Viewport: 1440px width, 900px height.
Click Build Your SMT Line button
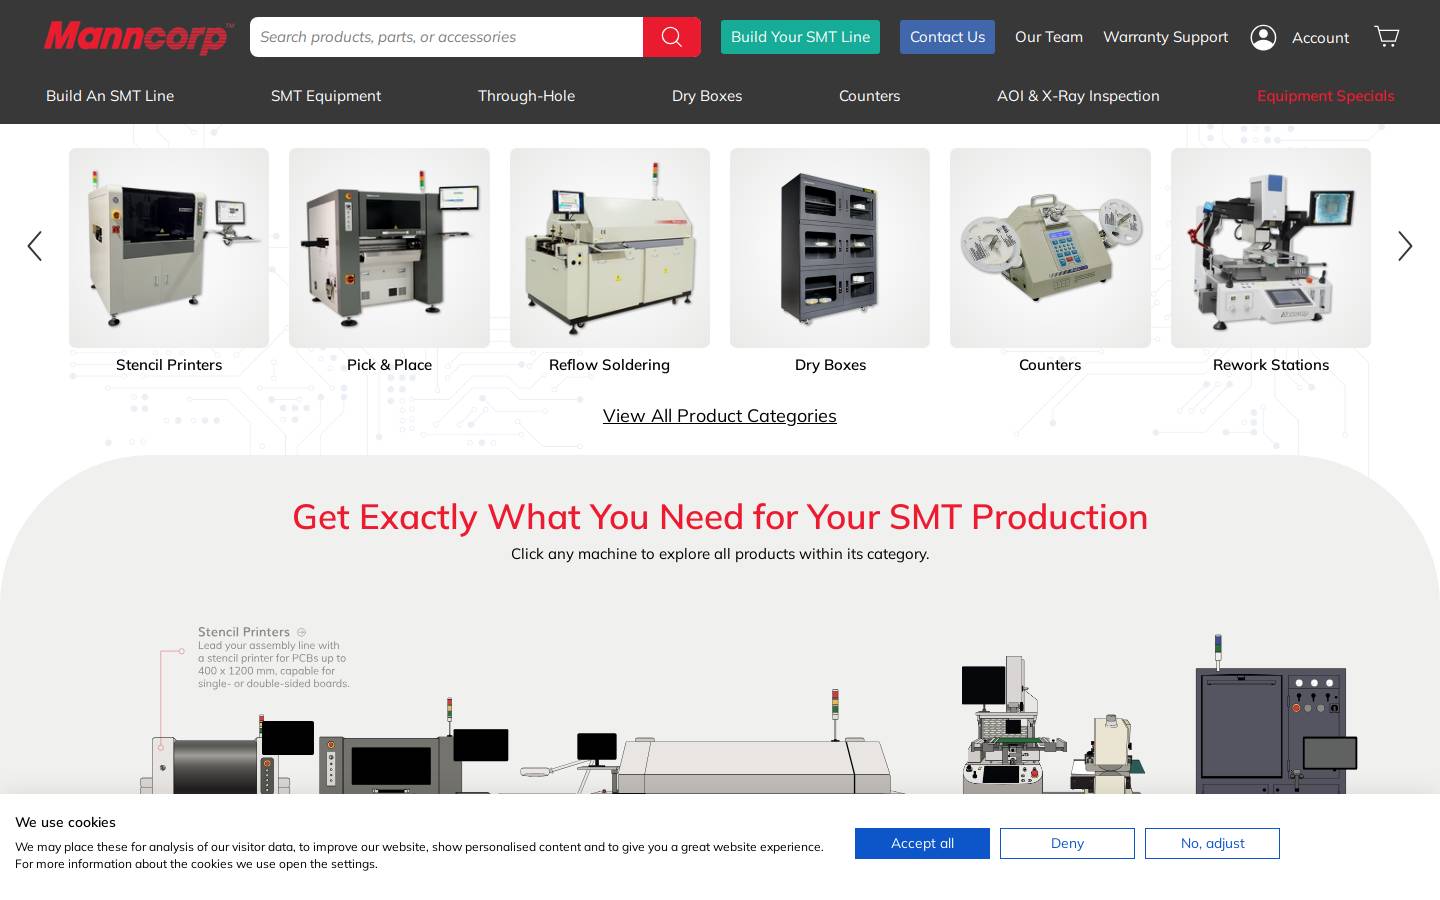[800, 37]
